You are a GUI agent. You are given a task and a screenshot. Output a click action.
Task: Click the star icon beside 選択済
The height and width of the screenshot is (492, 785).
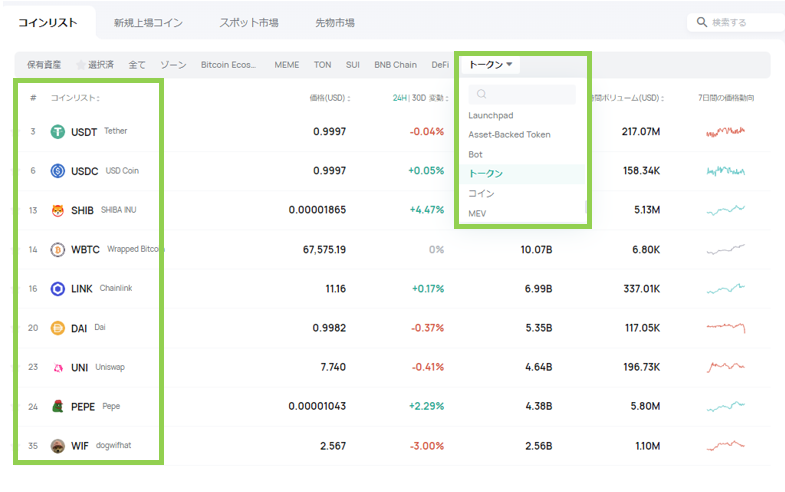point(81,65)
